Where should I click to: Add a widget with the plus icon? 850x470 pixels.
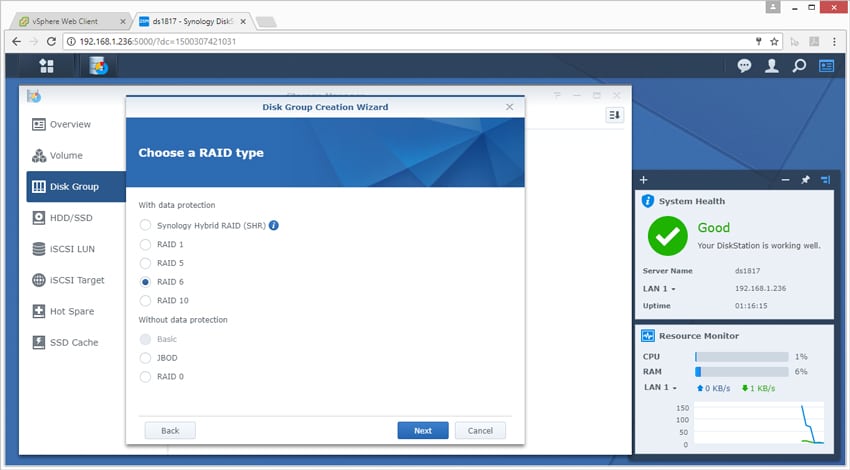coord(643,180)
